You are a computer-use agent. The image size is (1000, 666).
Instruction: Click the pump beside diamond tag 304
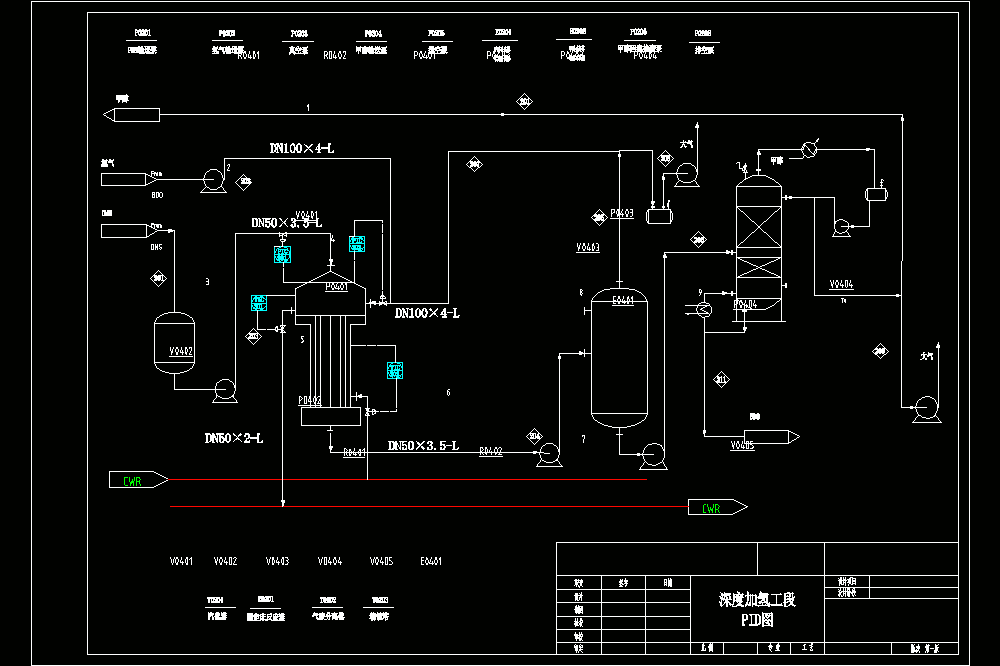pos(549,455)
